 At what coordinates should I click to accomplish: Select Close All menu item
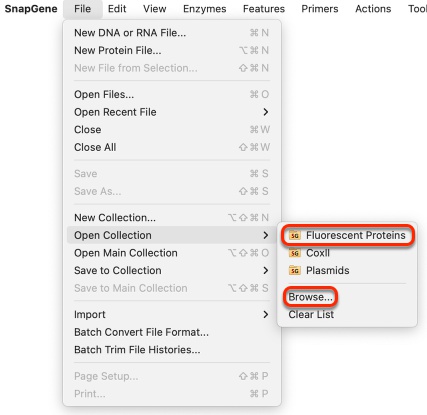click(x=171, y=147)
